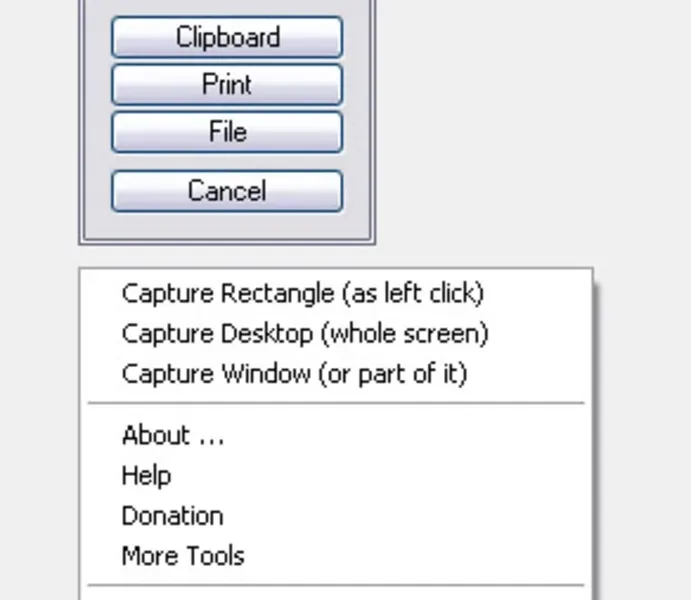Click the Donation entry below Help

tap(172, 516)
